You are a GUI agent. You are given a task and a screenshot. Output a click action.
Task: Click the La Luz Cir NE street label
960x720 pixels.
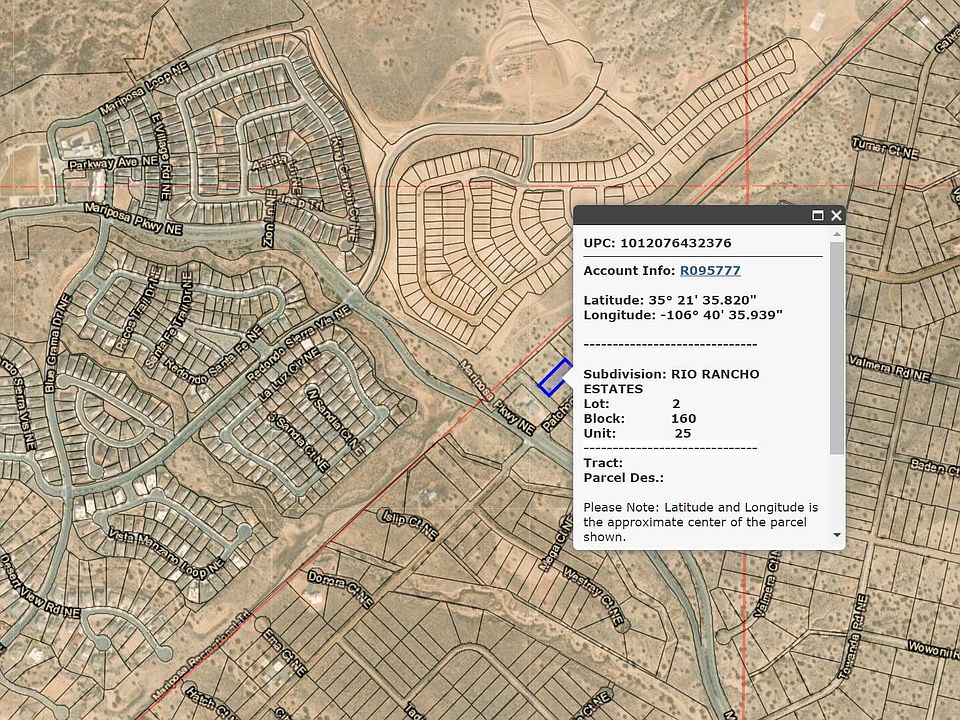(288, 375)
